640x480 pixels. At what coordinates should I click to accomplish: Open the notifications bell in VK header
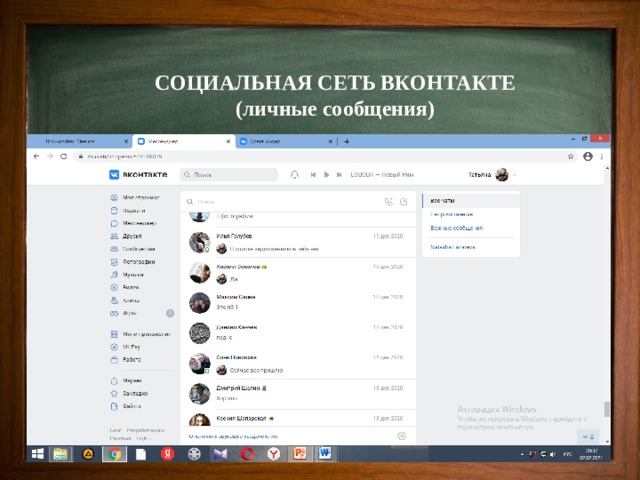(294, 175)
